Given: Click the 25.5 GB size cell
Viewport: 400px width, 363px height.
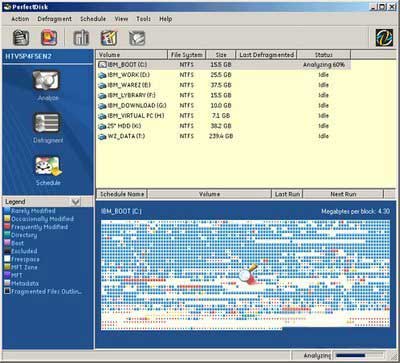Looking at the screenshot, I should click(x=221, y=75).
